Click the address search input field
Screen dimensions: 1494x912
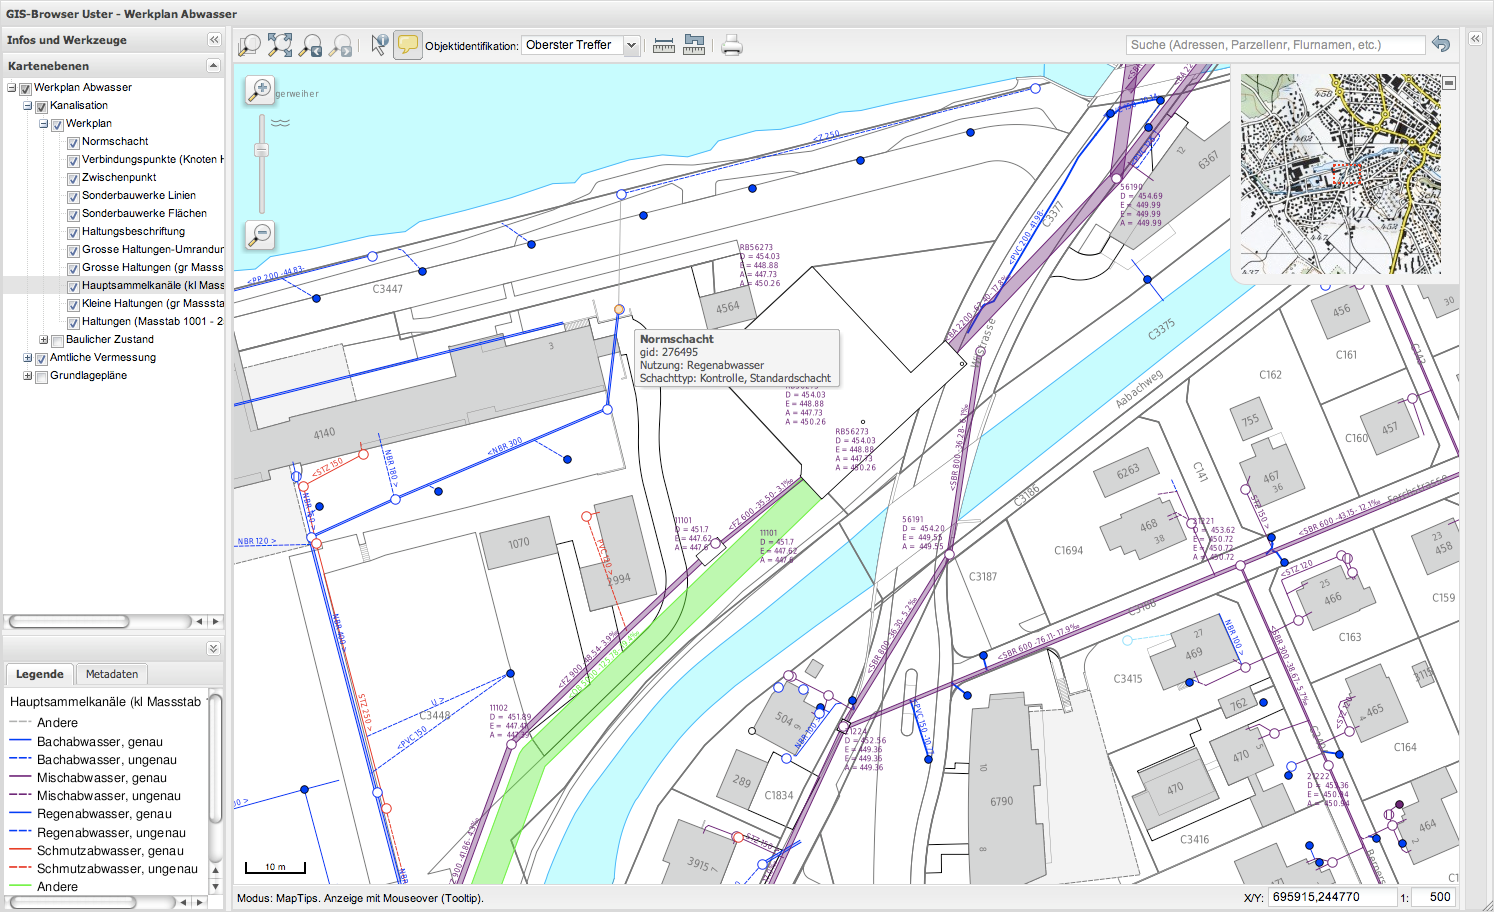1274,45
